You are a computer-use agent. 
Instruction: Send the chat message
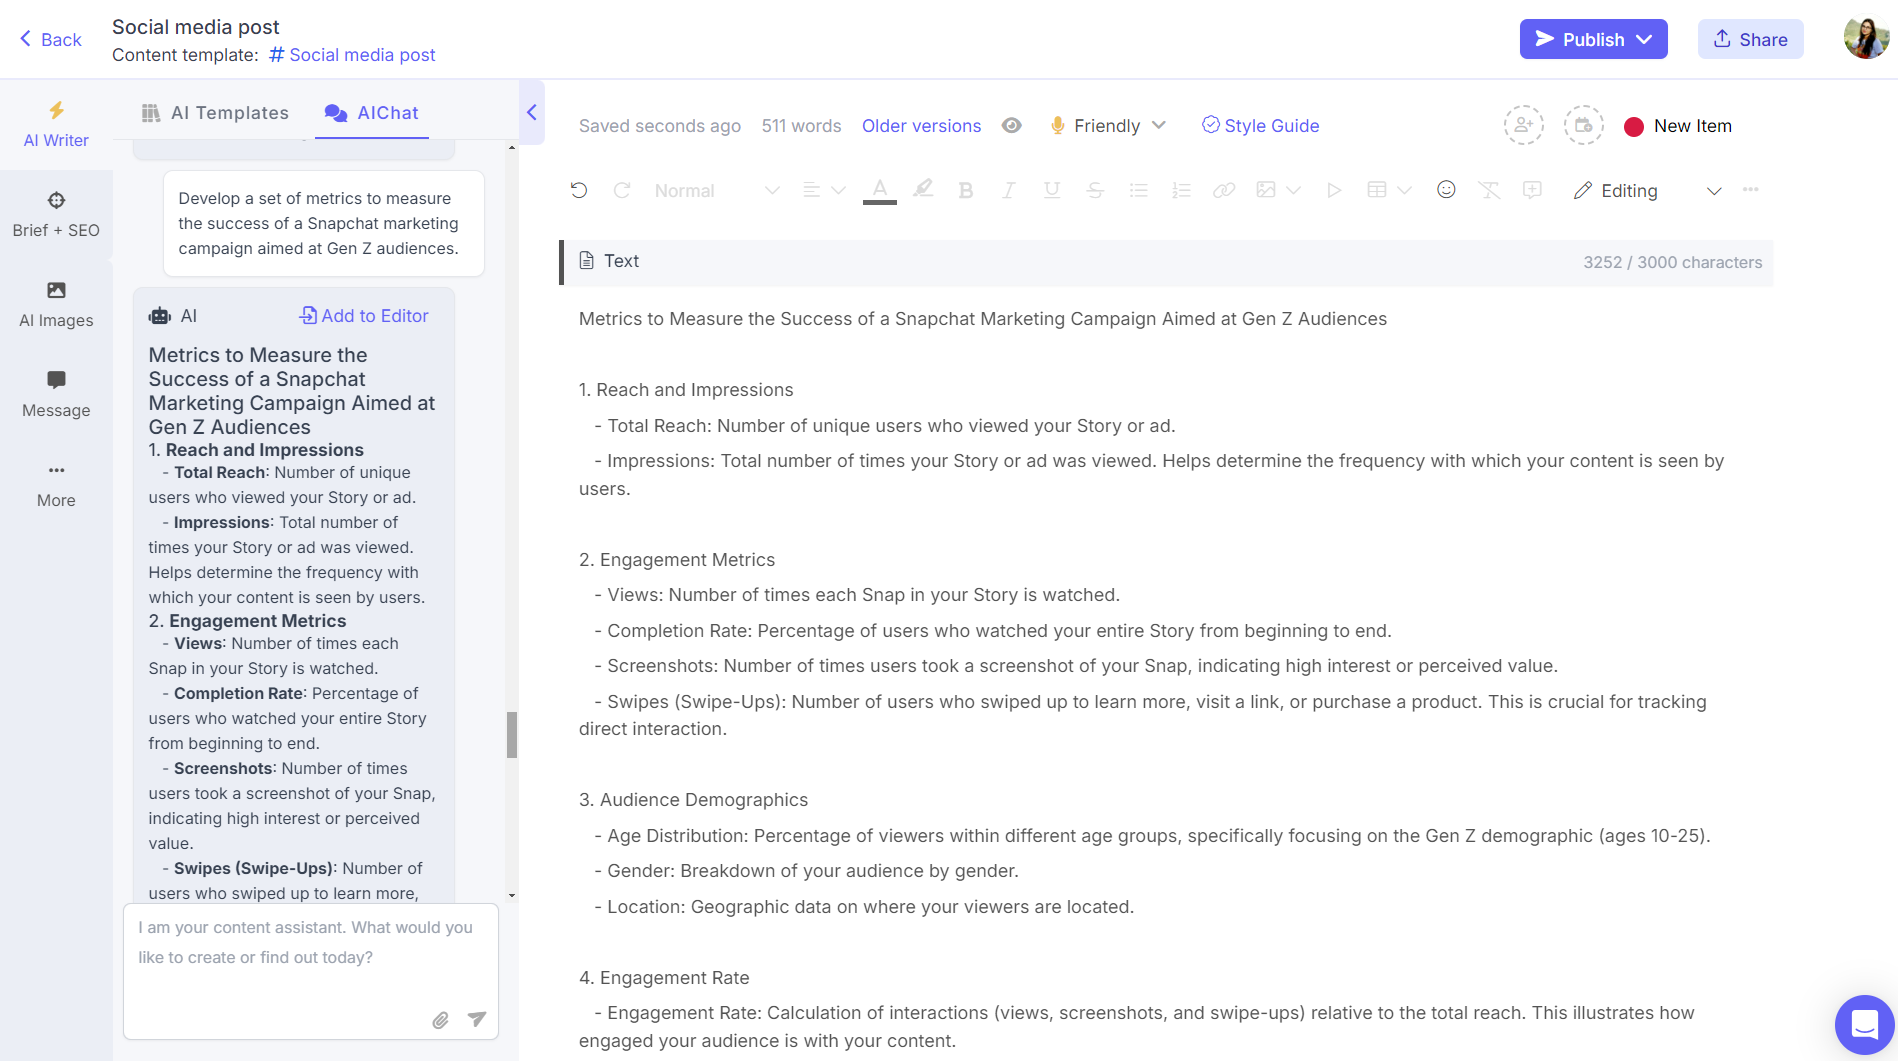(x=477, y=1019)
